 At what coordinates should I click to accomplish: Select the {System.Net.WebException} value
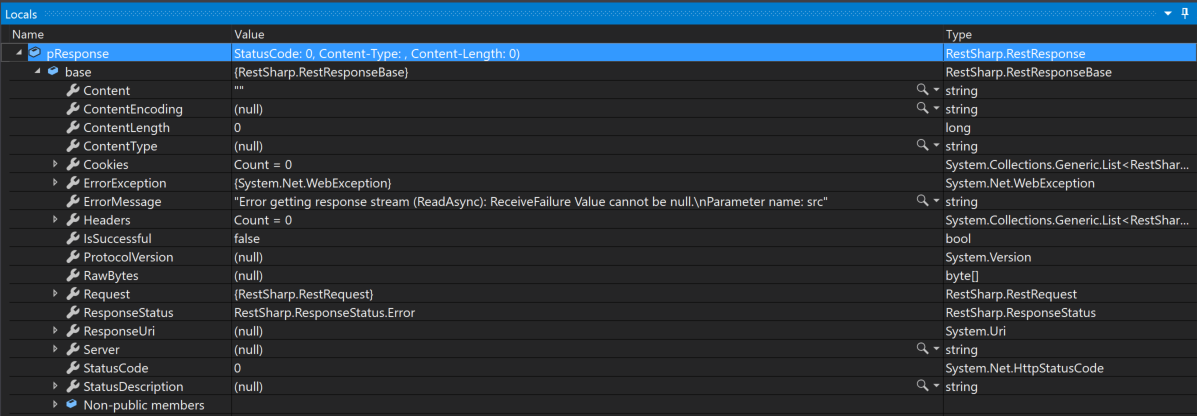pos(313,182)
